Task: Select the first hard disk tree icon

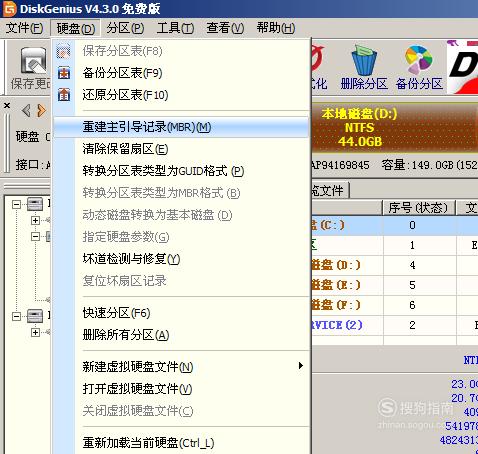Action: [35, 204]
